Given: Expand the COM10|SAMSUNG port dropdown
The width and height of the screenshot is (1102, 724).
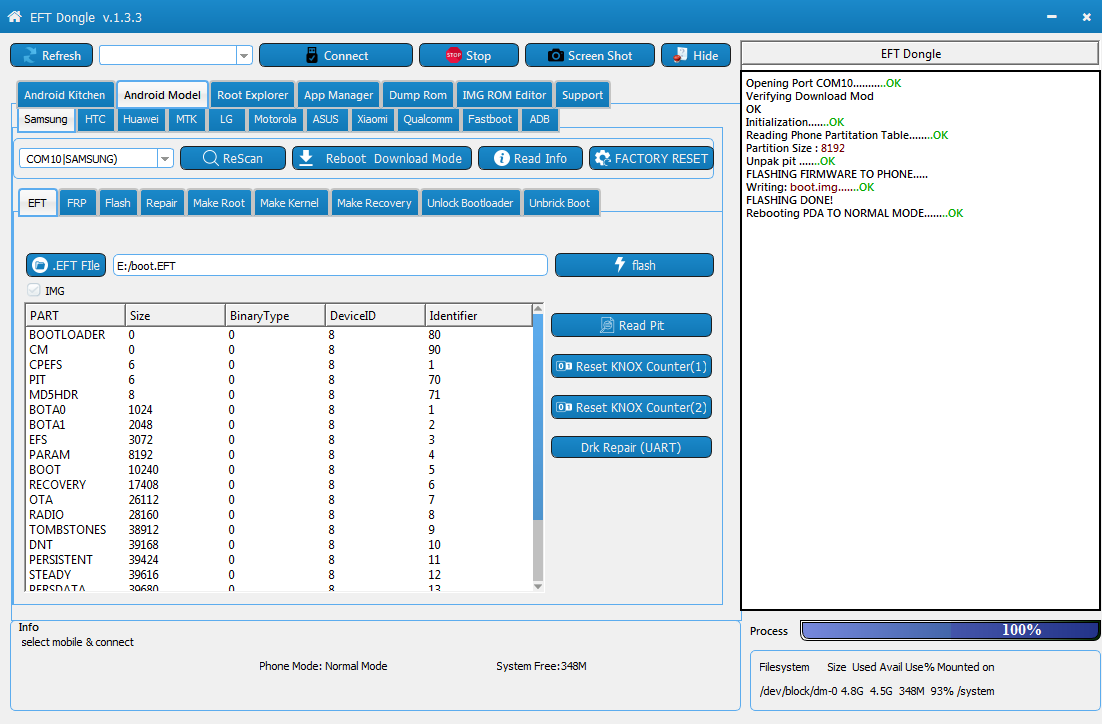Looking at the screenshot, I should click(164, 159).
